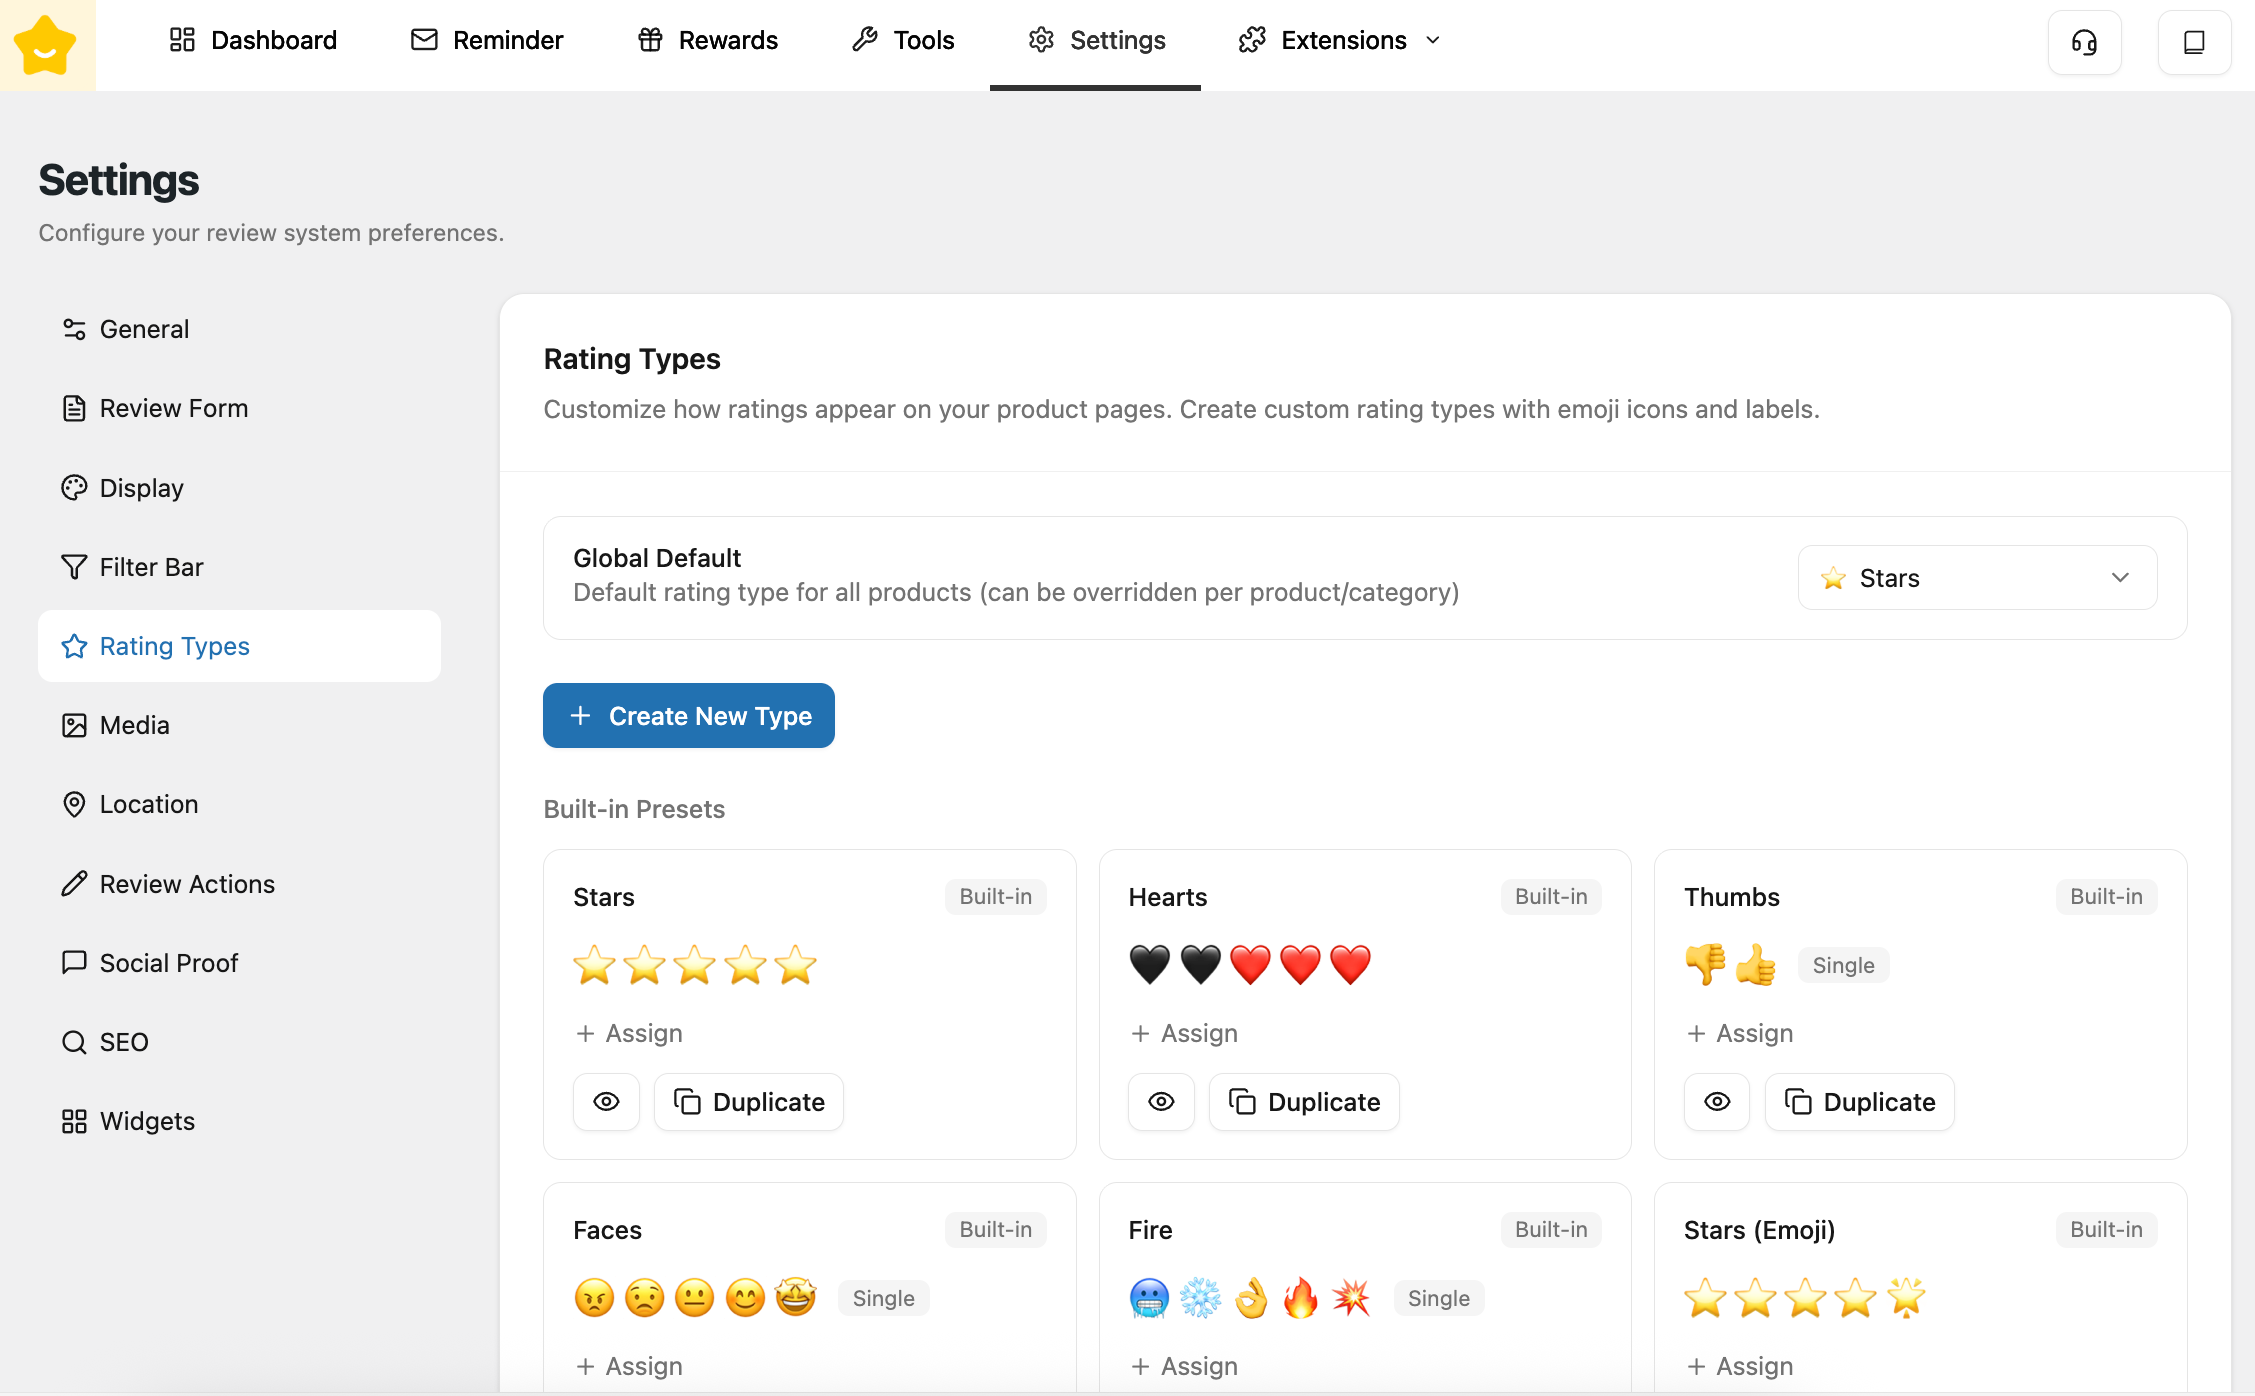
Task: Preview the Thumbs preset with the eye icon
Action: pos(1717,1102)
